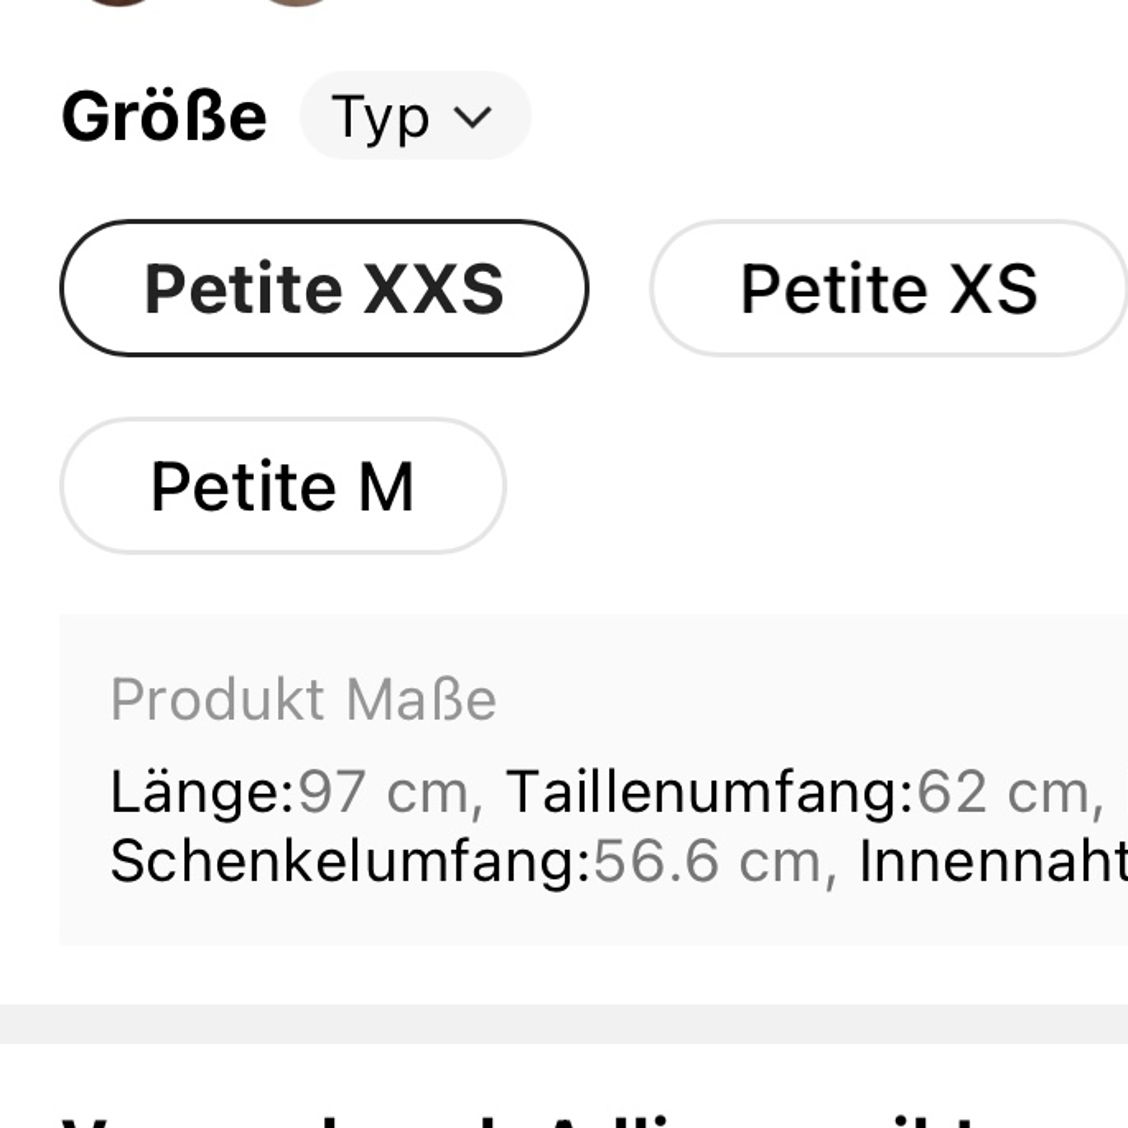This screenshot has width=1128, height=1128.
Task: Click the gray divider bar below measurements
Action: pos(564,1024)
